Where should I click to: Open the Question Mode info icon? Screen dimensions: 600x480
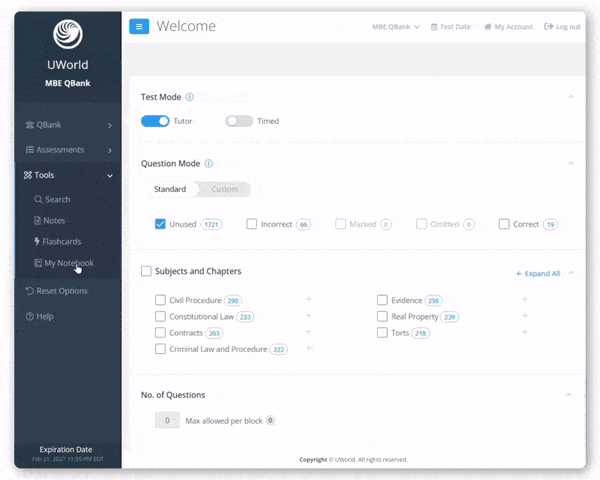pyautogui.click(x=209, y=163)
